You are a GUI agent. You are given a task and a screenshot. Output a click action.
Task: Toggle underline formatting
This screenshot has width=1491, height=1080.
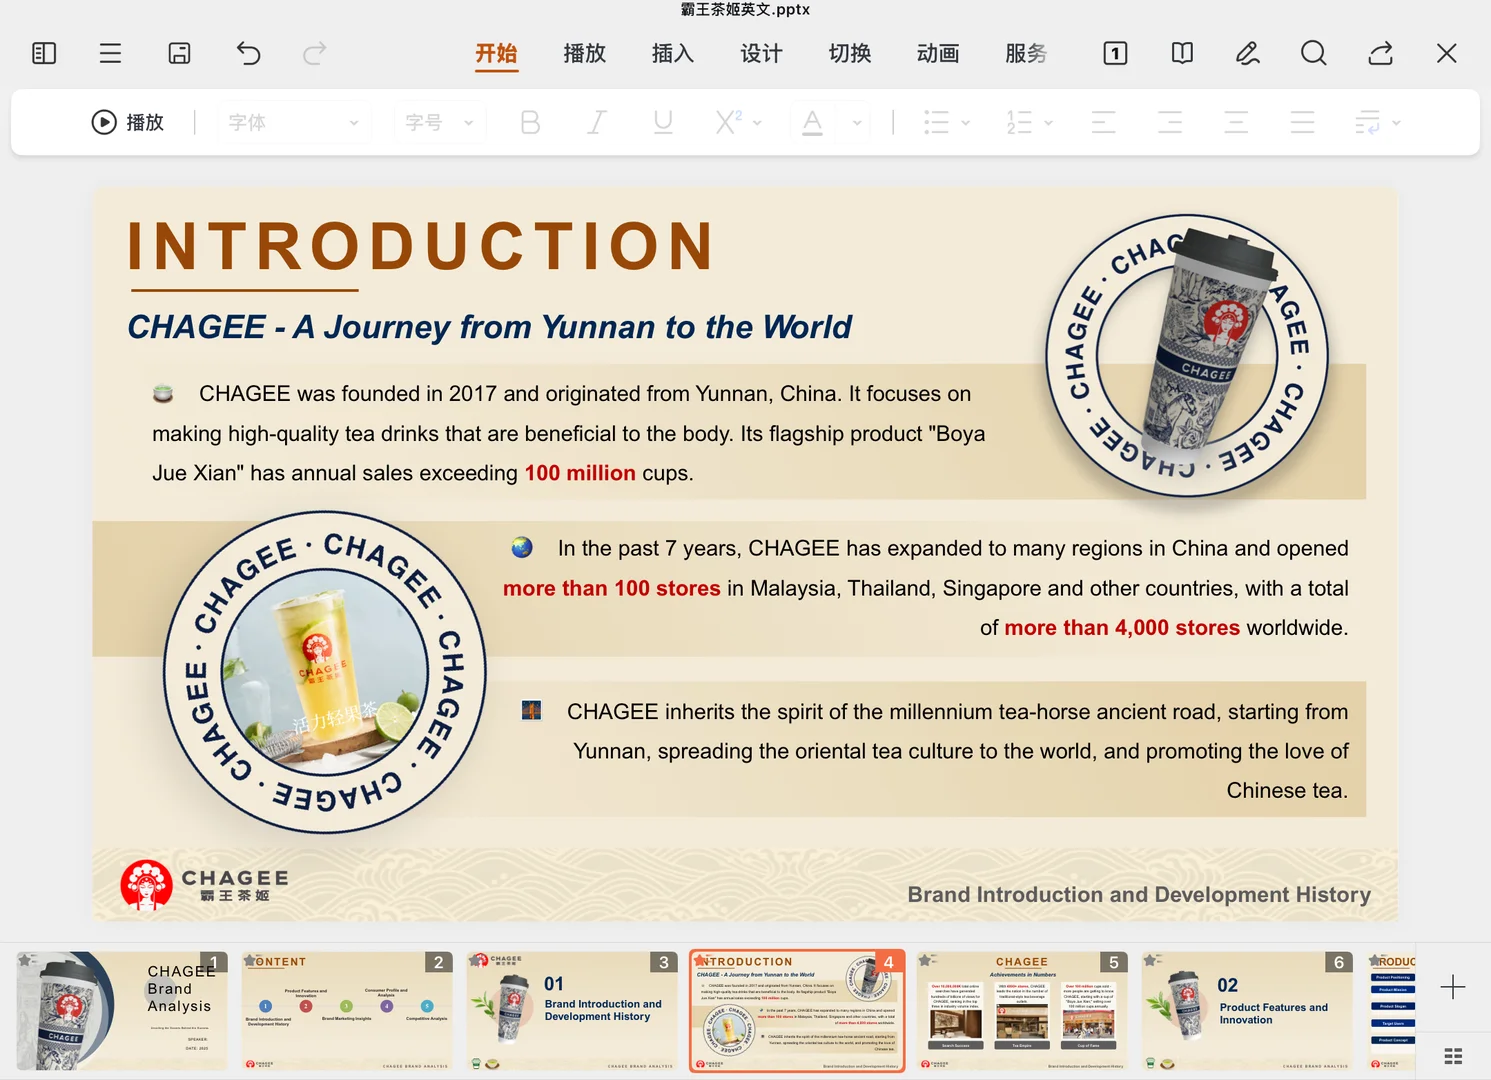point(662,122)
